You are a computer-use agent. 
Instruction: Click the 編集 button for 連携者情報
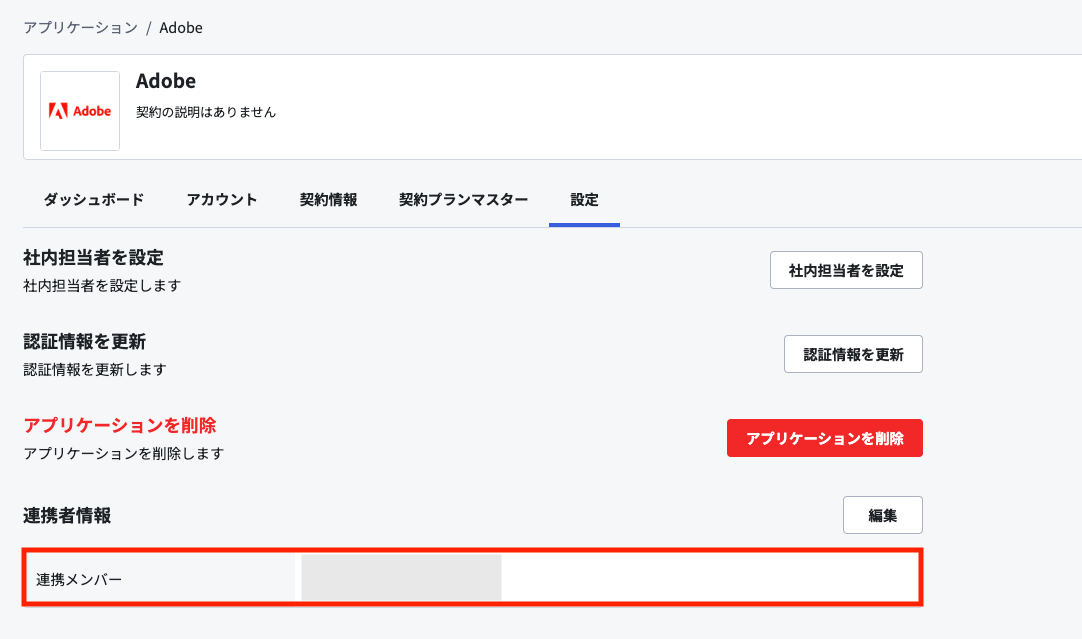883,515
